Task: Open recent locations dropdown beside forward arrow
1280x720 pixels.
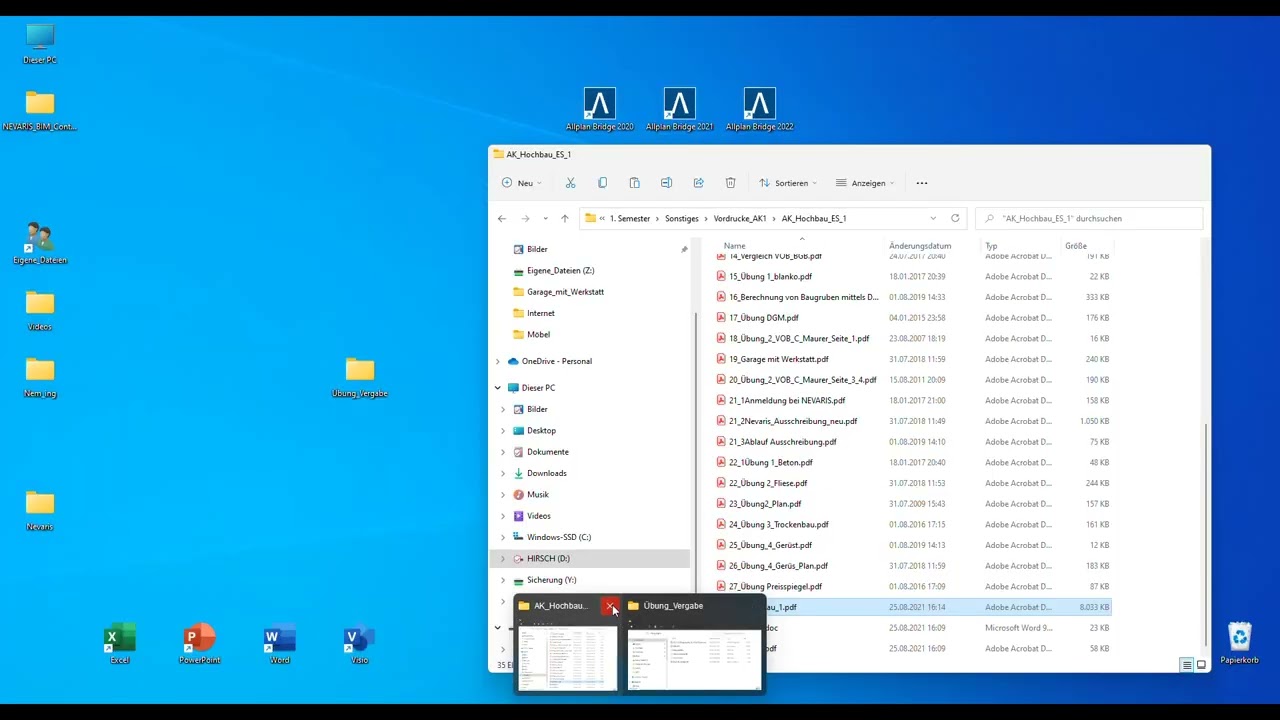Action: point(545,218)
